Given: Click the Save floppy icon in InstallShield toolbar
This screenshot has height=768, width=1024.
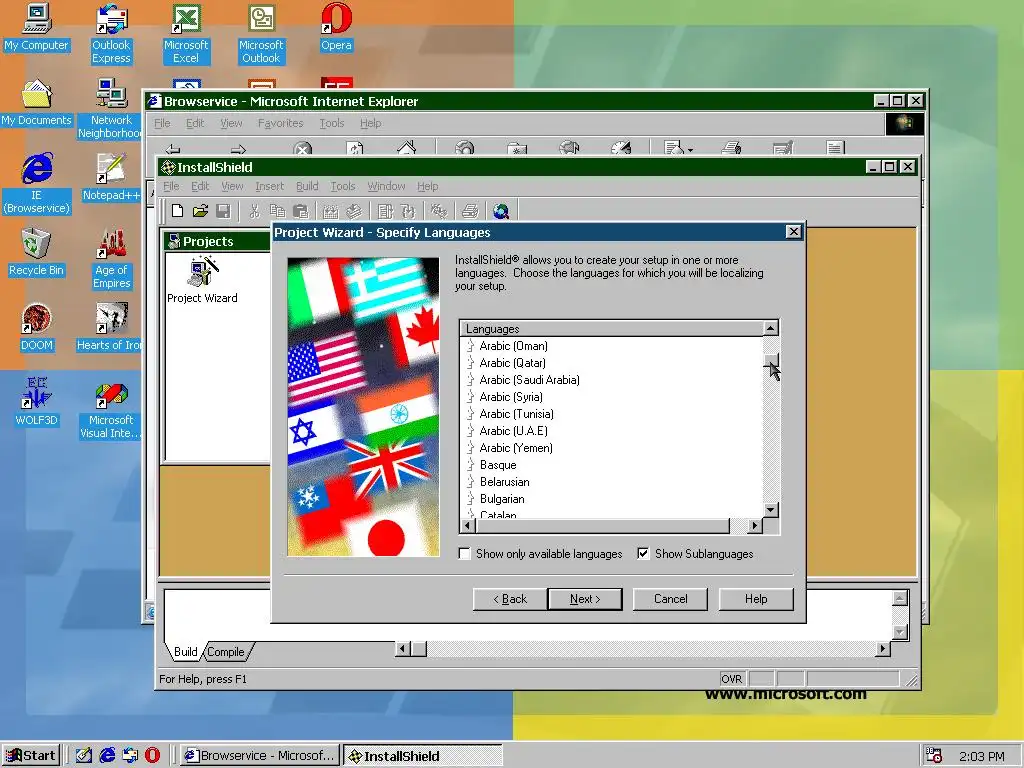Looking at the screenshot, I should [x=223, y=211].
